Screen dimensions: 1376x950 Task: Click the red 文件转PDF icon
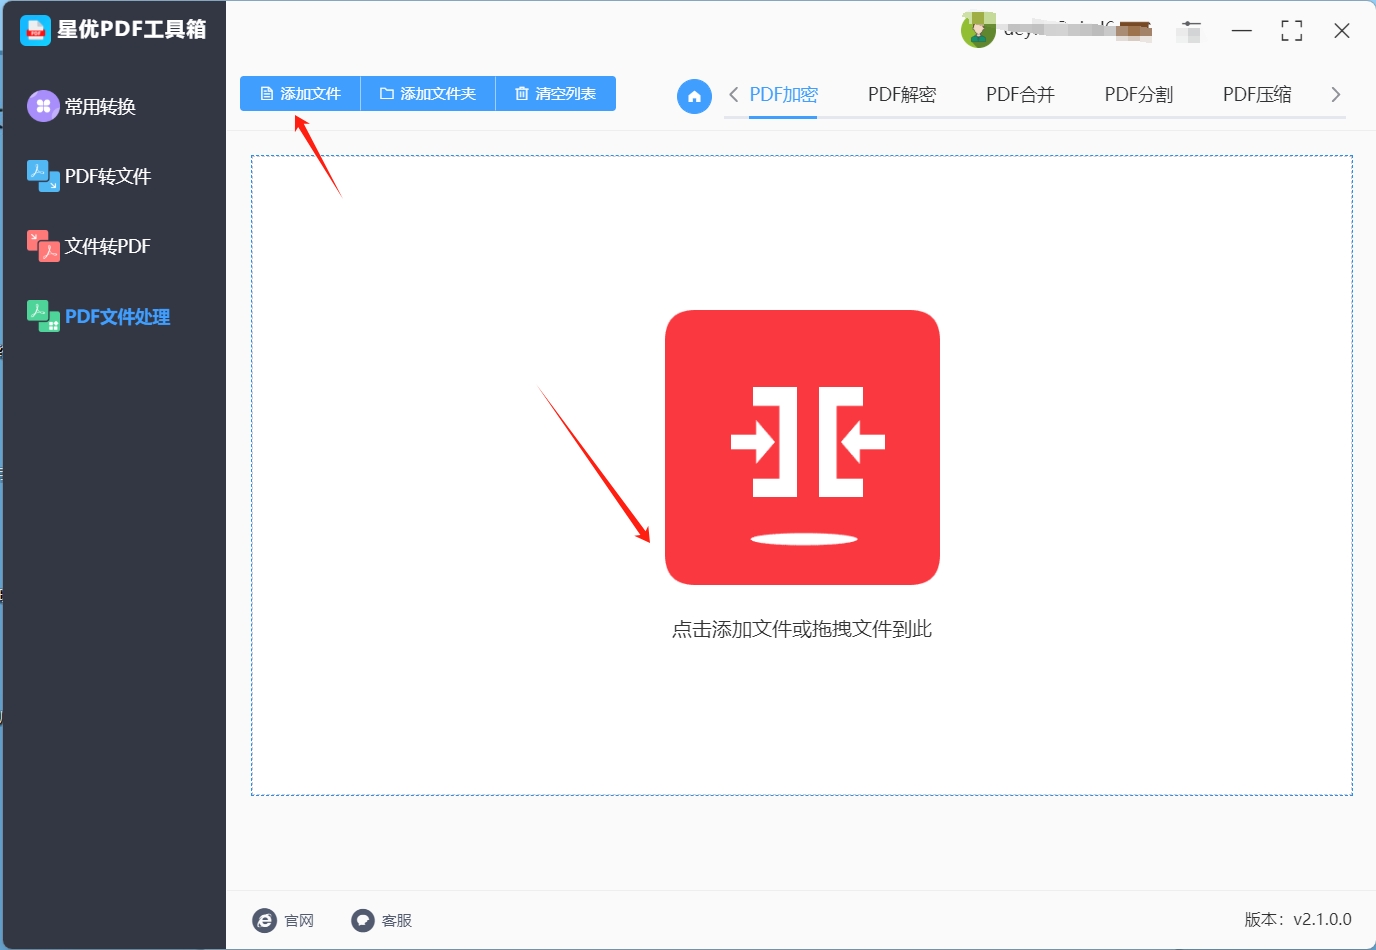click(43, 246)
